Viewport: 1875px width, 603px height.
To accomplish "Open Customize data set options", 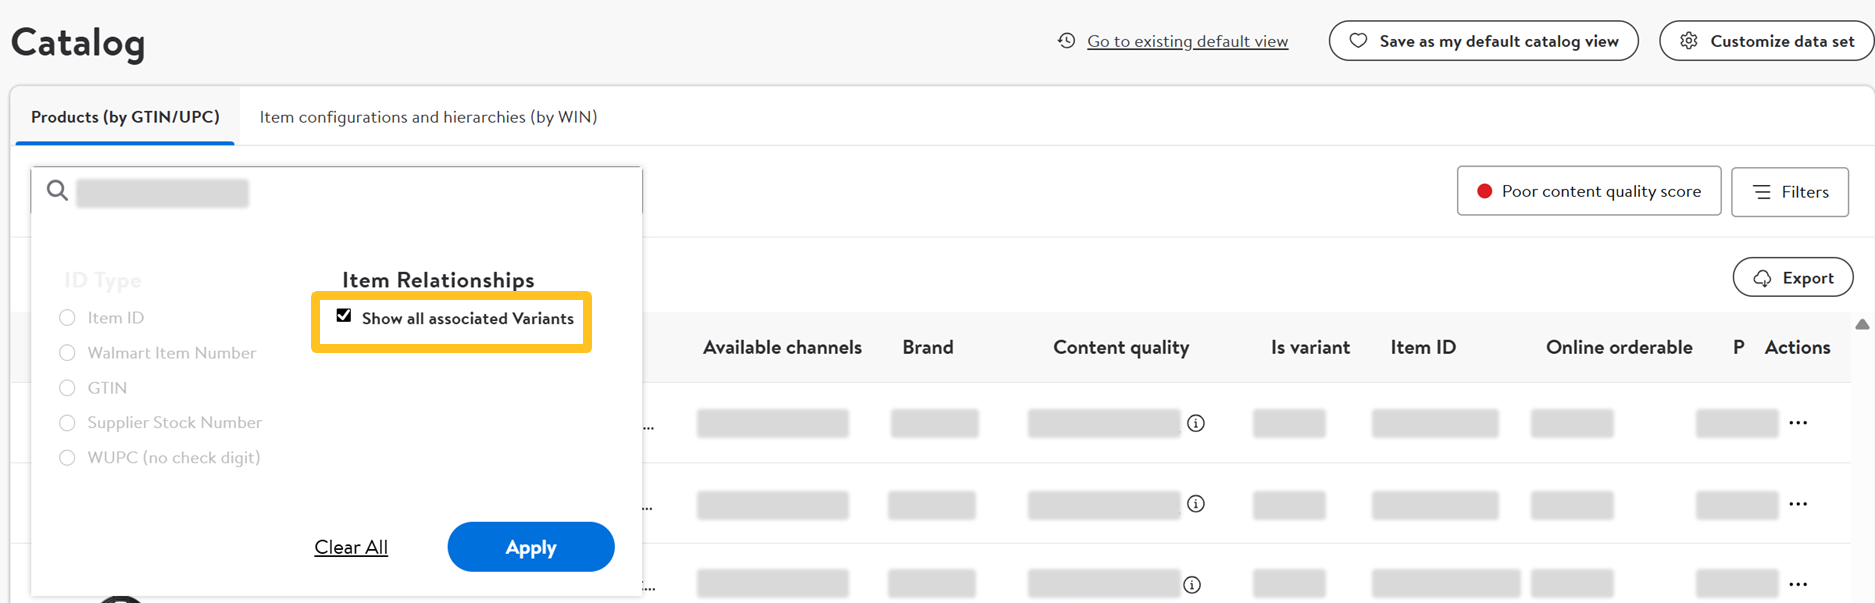I will click(x=1767, y=41).
